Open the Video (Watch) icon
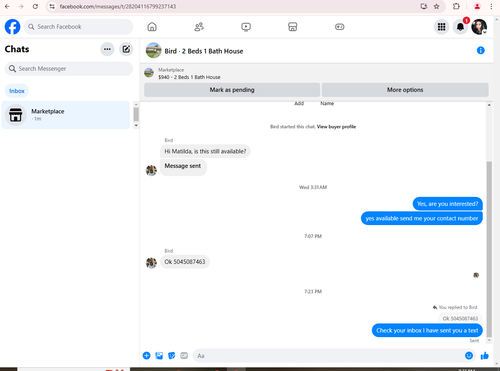 click(246, 27)
